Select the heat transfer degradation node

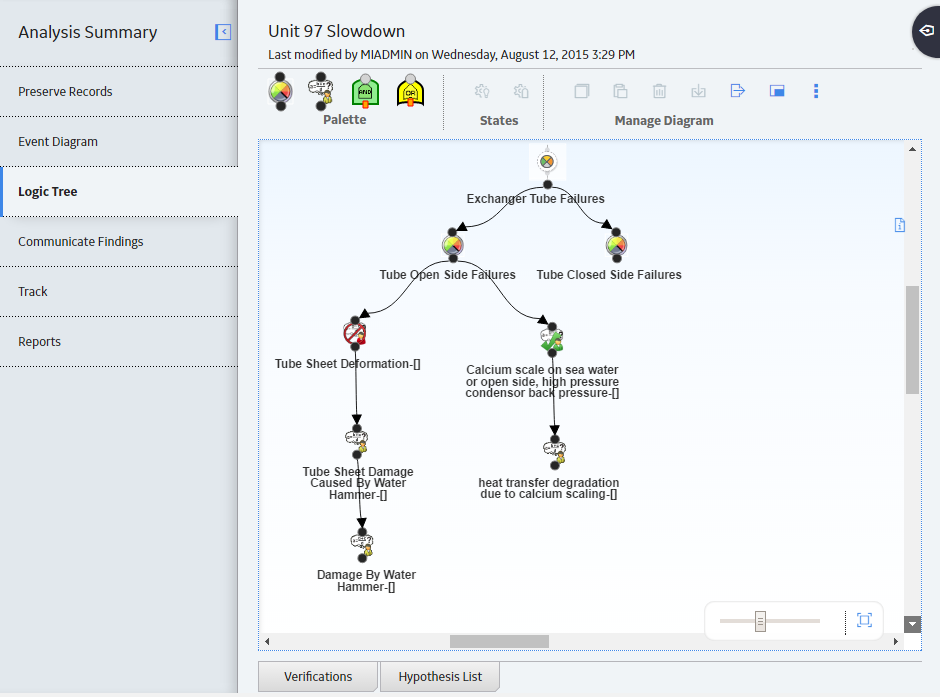click(555, 452)
